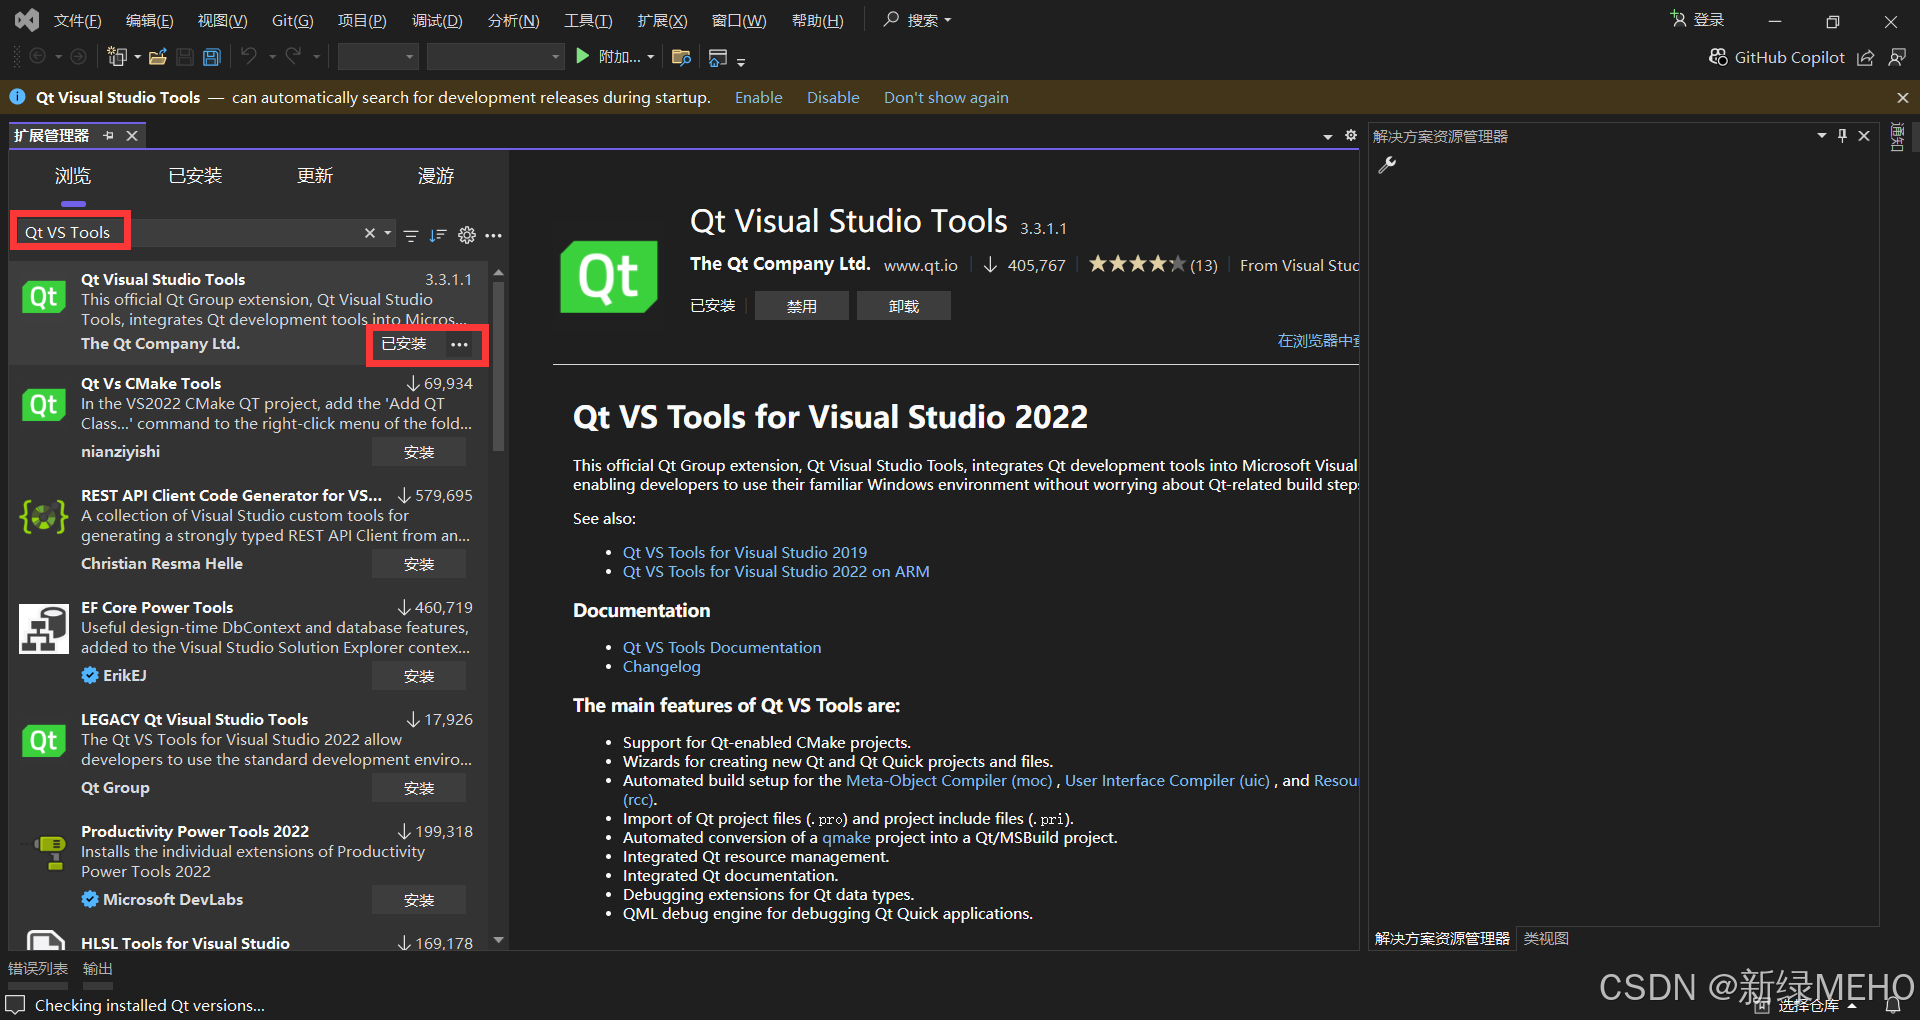Open the 输出 bottom tab

point(97,968)
